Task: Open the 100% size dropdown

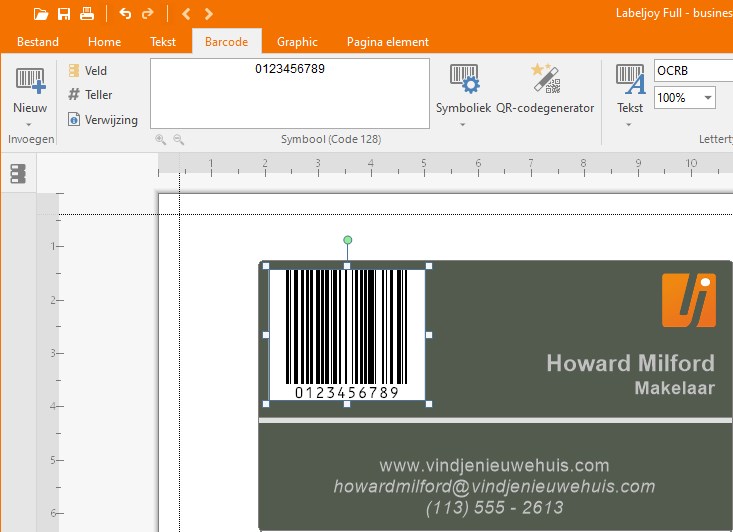Action: click(708, 98)
